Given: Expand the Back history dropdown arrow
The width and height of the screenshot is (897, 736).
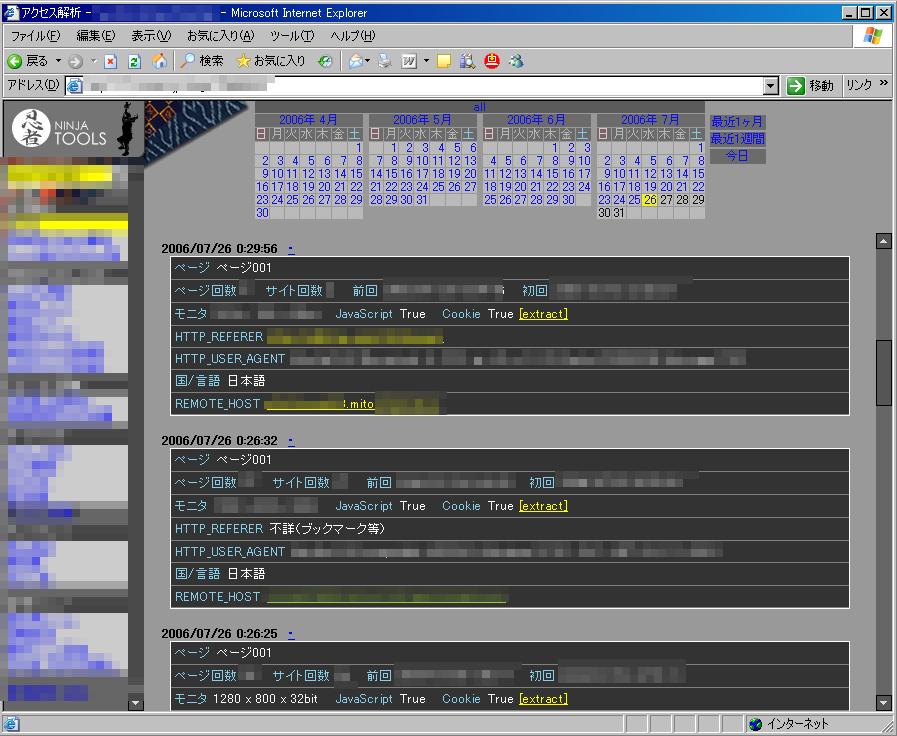Looking at the screenshot, I should (x=58, y=61).
